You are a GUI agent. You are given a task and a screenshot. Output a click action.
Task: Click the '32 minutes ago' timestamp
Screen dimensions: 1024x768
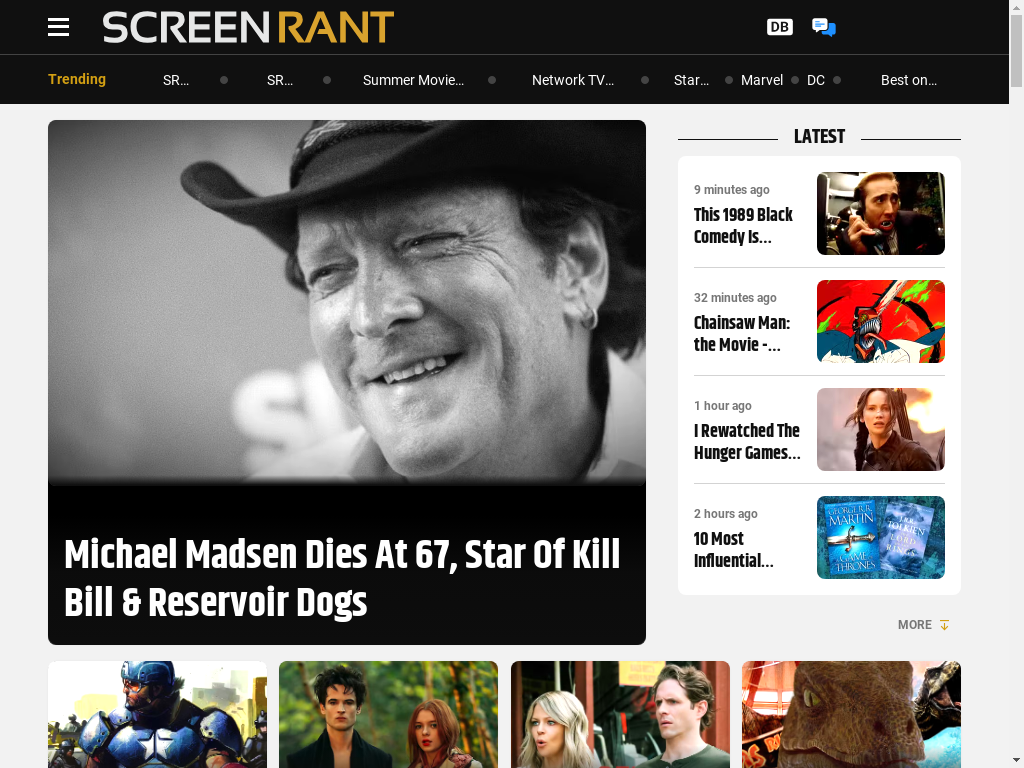point(735,298)
